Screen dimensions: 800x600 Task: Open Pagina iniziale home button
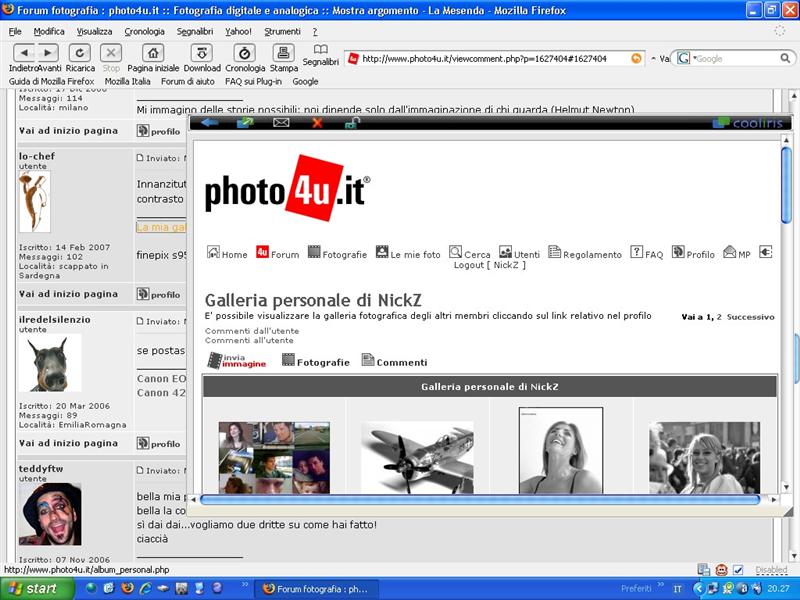pos(153,53)
